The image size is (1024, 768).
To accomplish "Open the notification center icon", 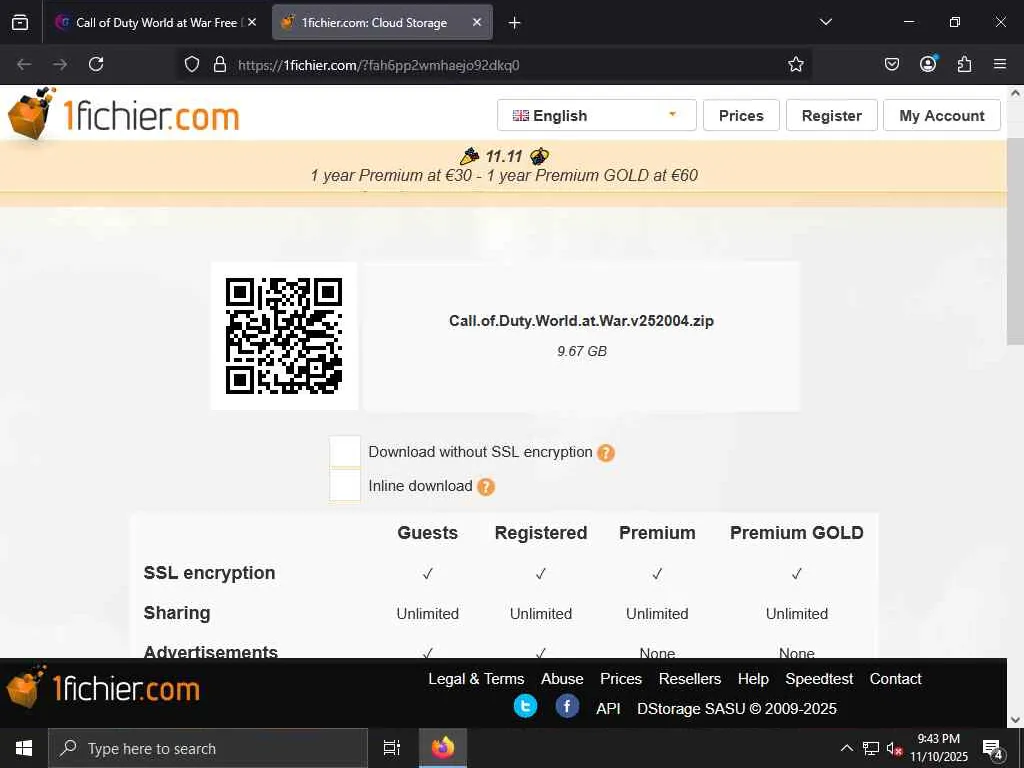I will click(993, 748).
